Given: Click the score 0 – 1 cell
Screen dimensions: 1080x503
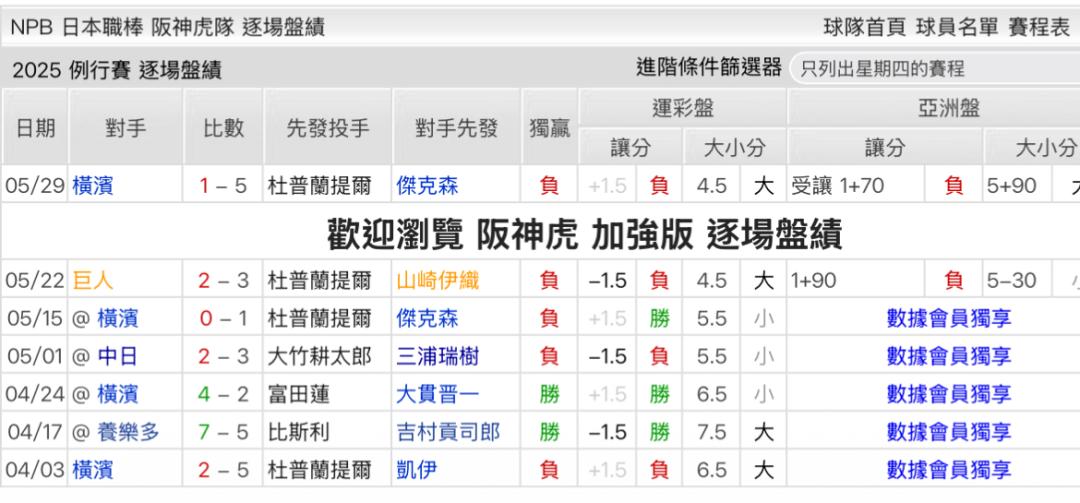Looking at the screenshot, I should coord(224,318).
